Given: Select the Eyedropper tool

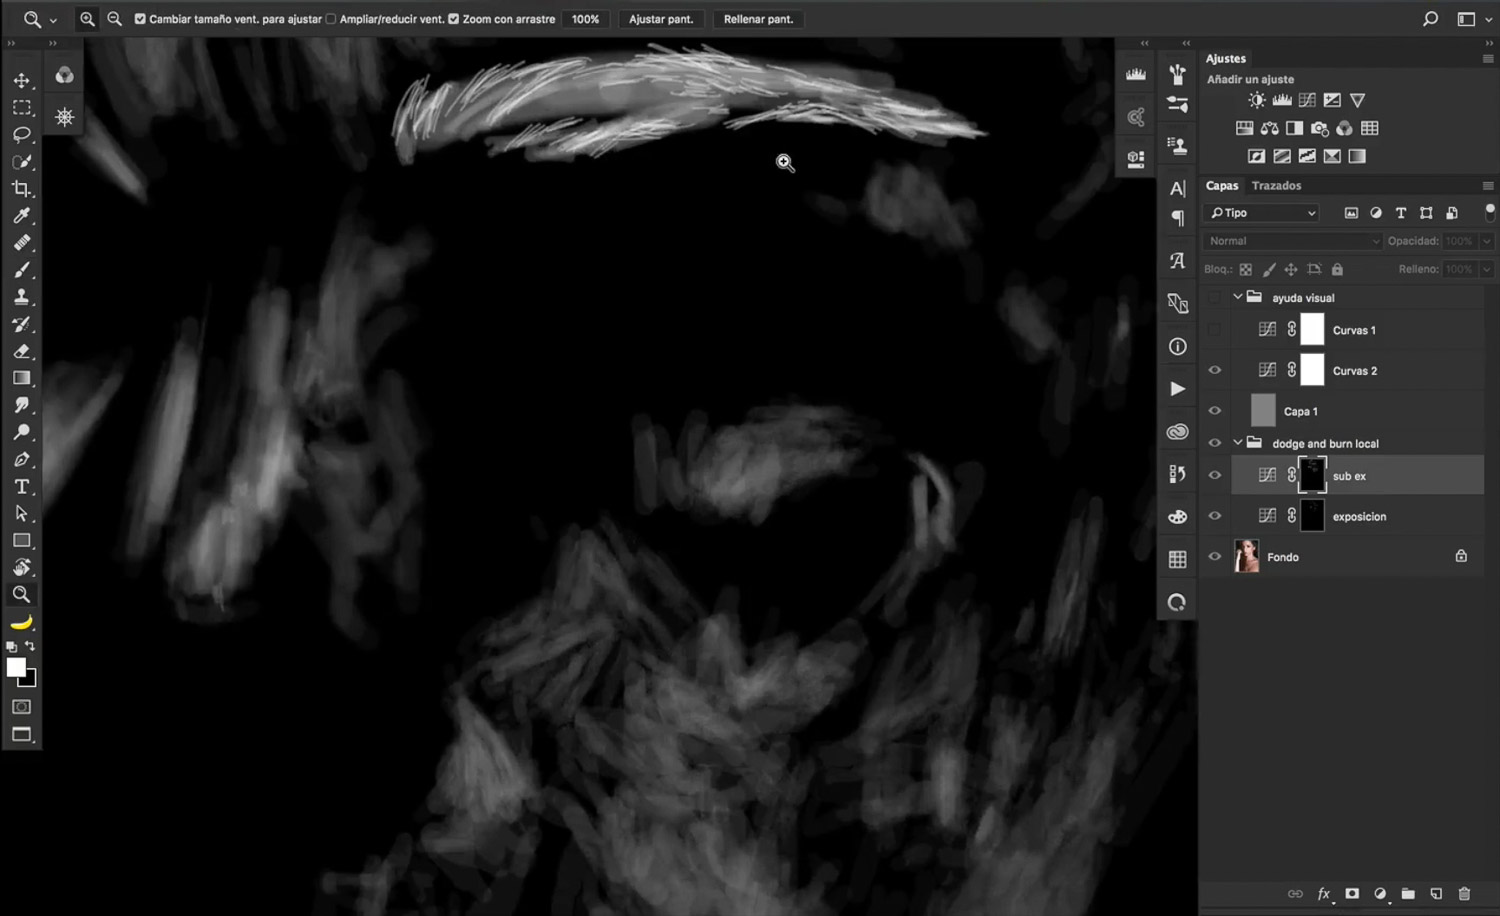Looking at the screenshot, I should (x=21, y=215).
